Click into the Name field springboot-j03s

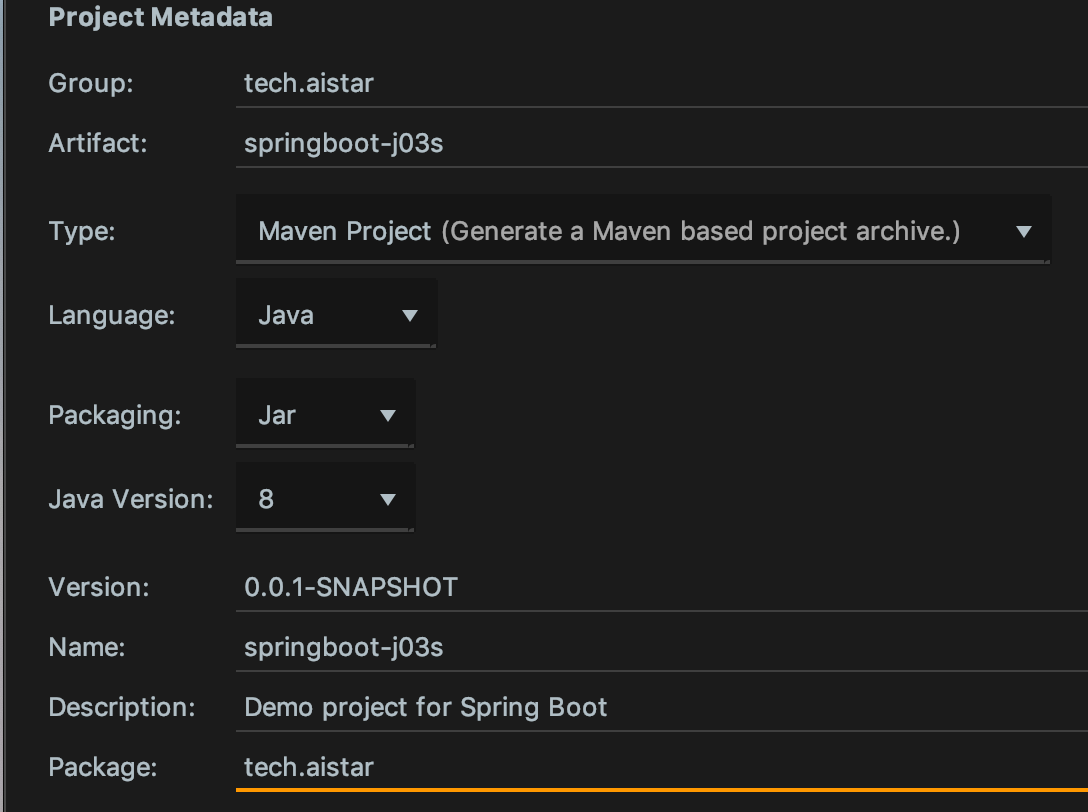pyautogui.click(x=662, y=648)
